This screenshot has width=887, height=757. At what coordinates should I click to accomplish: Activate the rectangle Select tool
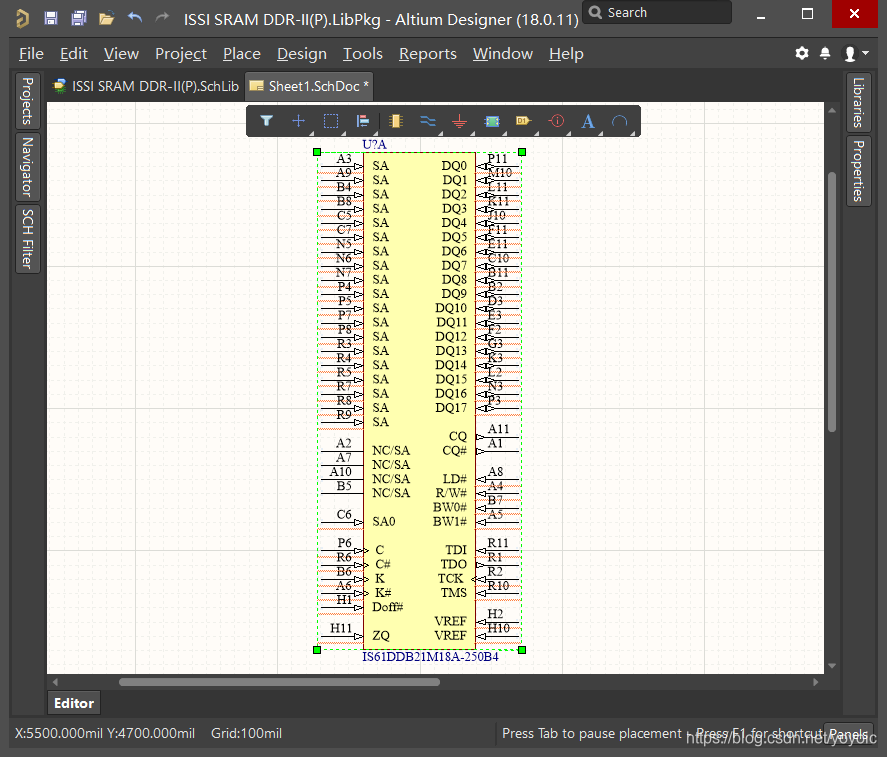pos(331,121)
